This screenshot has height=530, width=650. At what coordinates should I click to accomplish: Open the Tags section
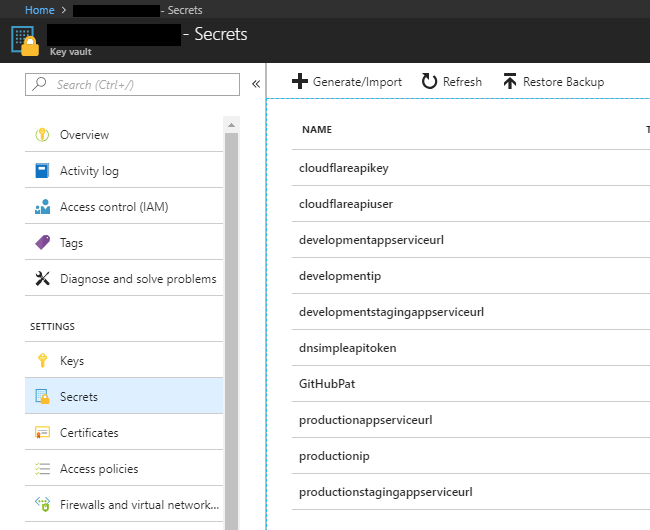(124, 242)
